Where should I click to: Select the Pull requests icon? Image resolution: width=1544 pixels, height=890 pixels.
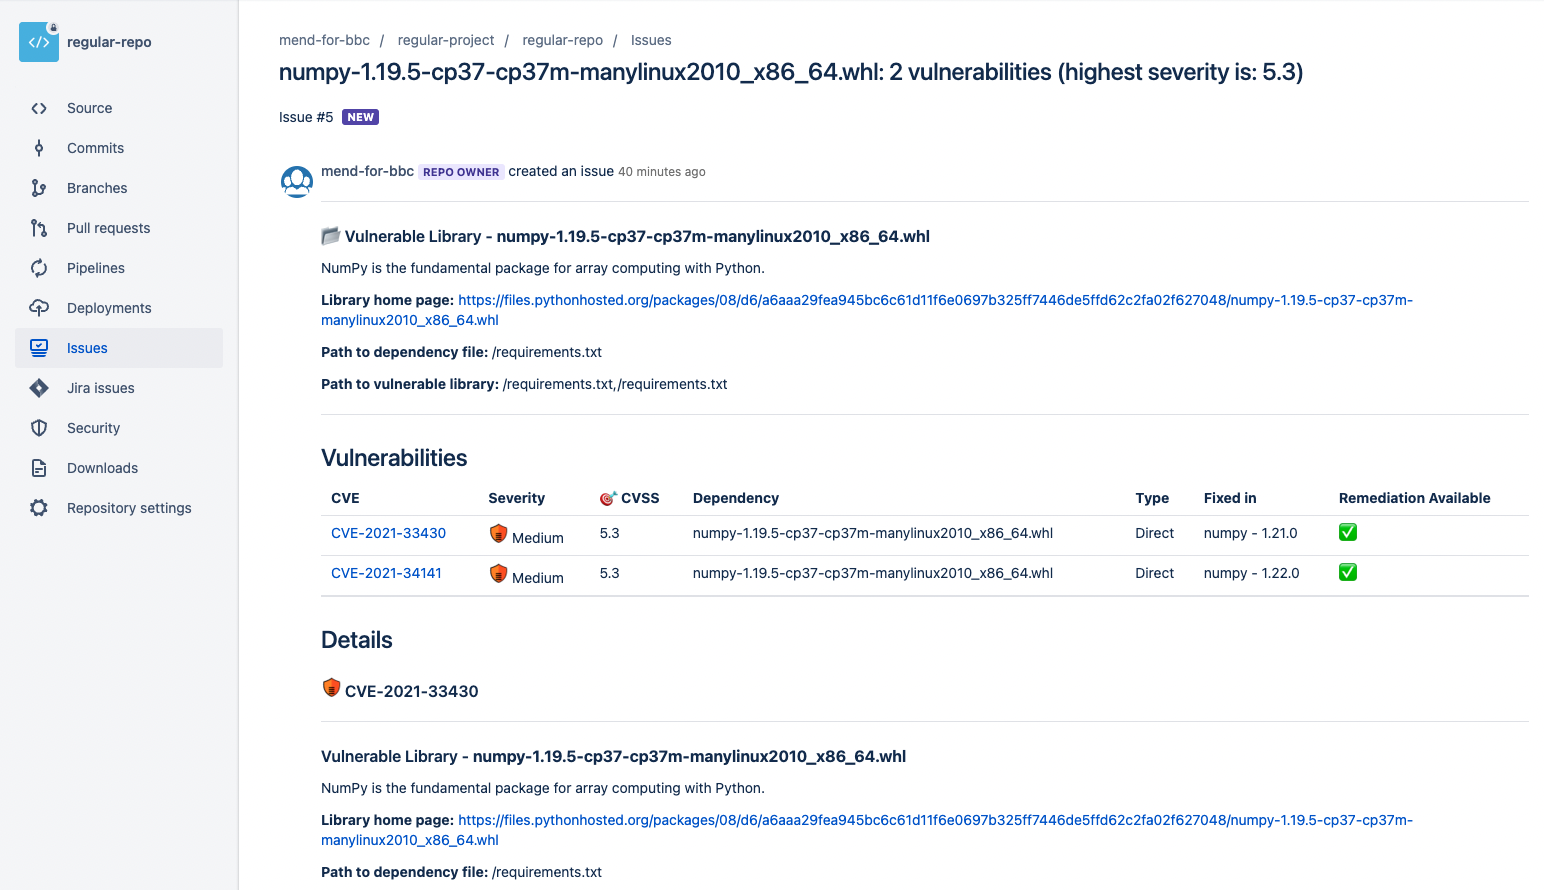pyautogui.click(x=39, y=228)
